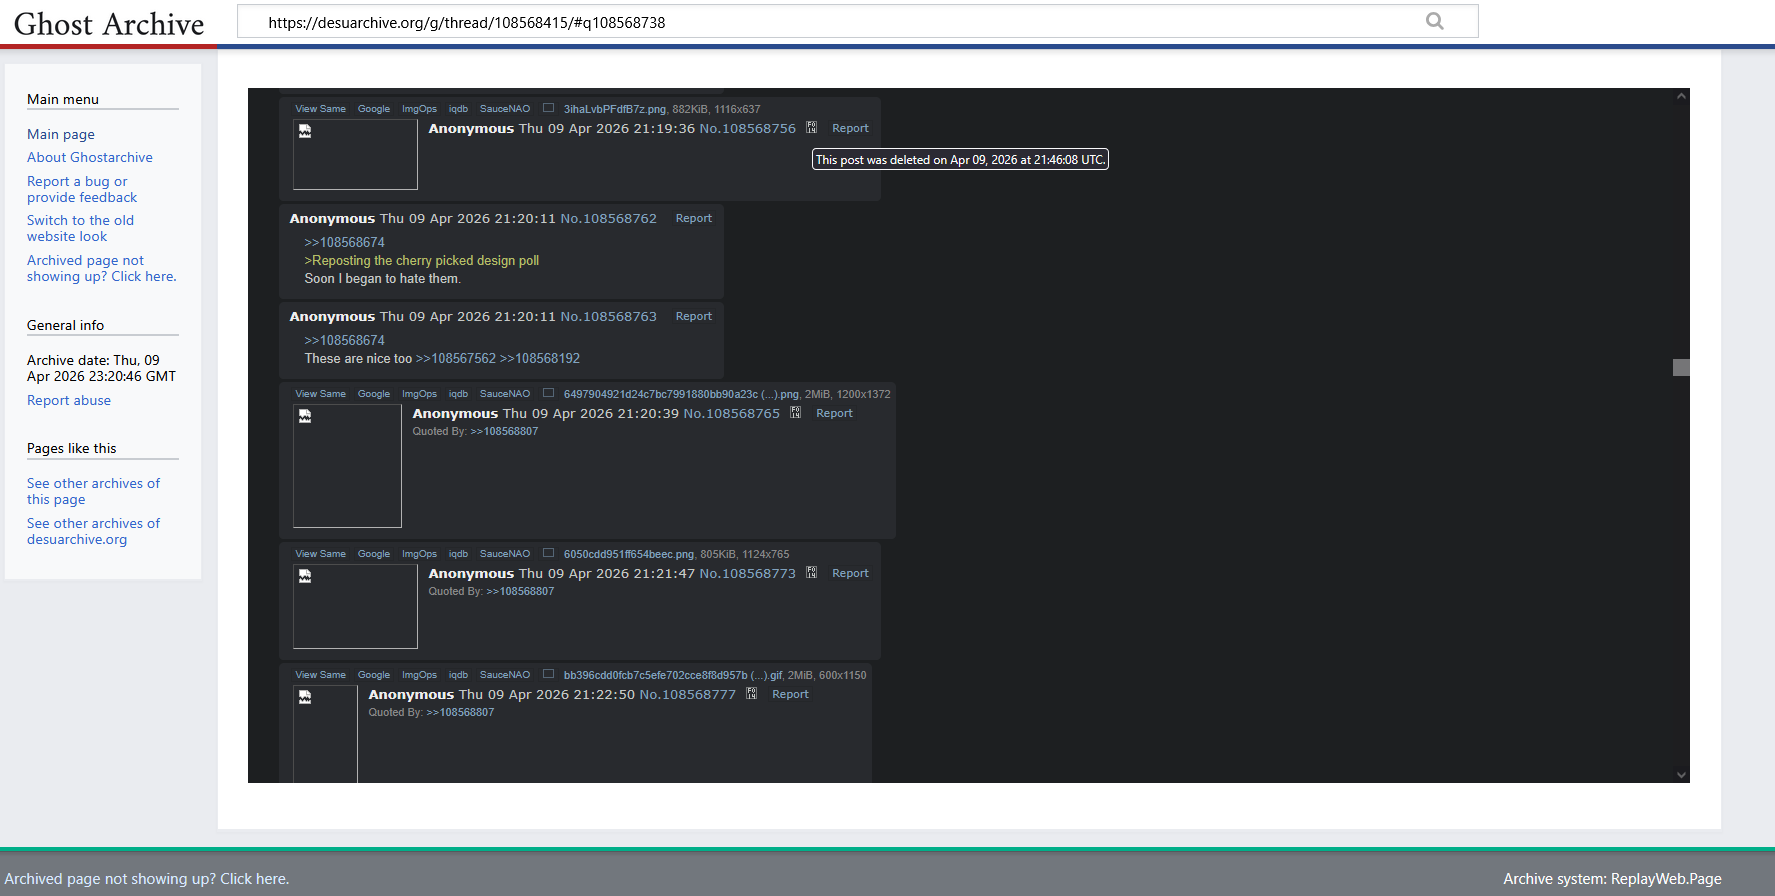Open About Ghostarchive in the sidebar
This screenshot has width=1775, height=896.
tap(90, 157)
